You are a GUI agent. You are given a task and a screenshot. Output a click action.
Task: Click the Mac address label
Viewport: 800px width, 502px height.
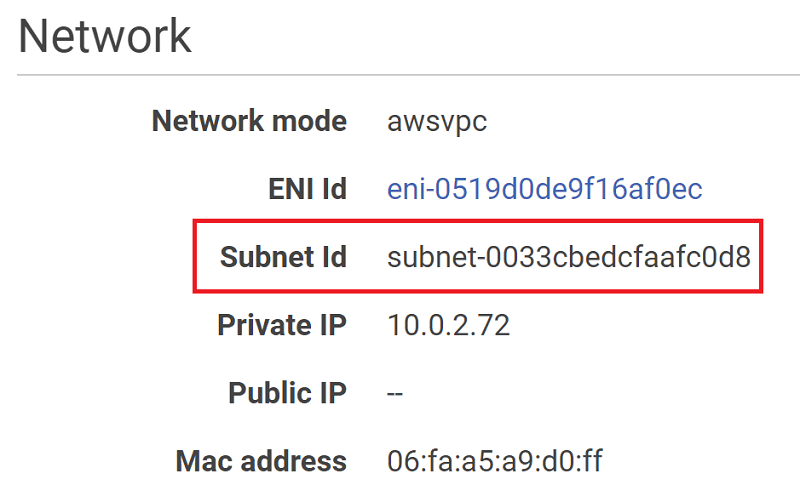(x=261, y=461)
